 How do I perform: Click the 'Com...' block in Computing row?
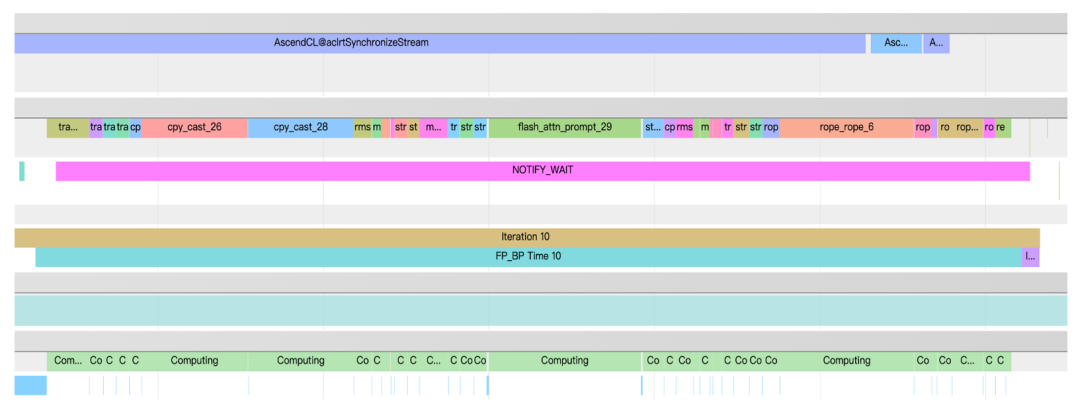tap(67, 361)
